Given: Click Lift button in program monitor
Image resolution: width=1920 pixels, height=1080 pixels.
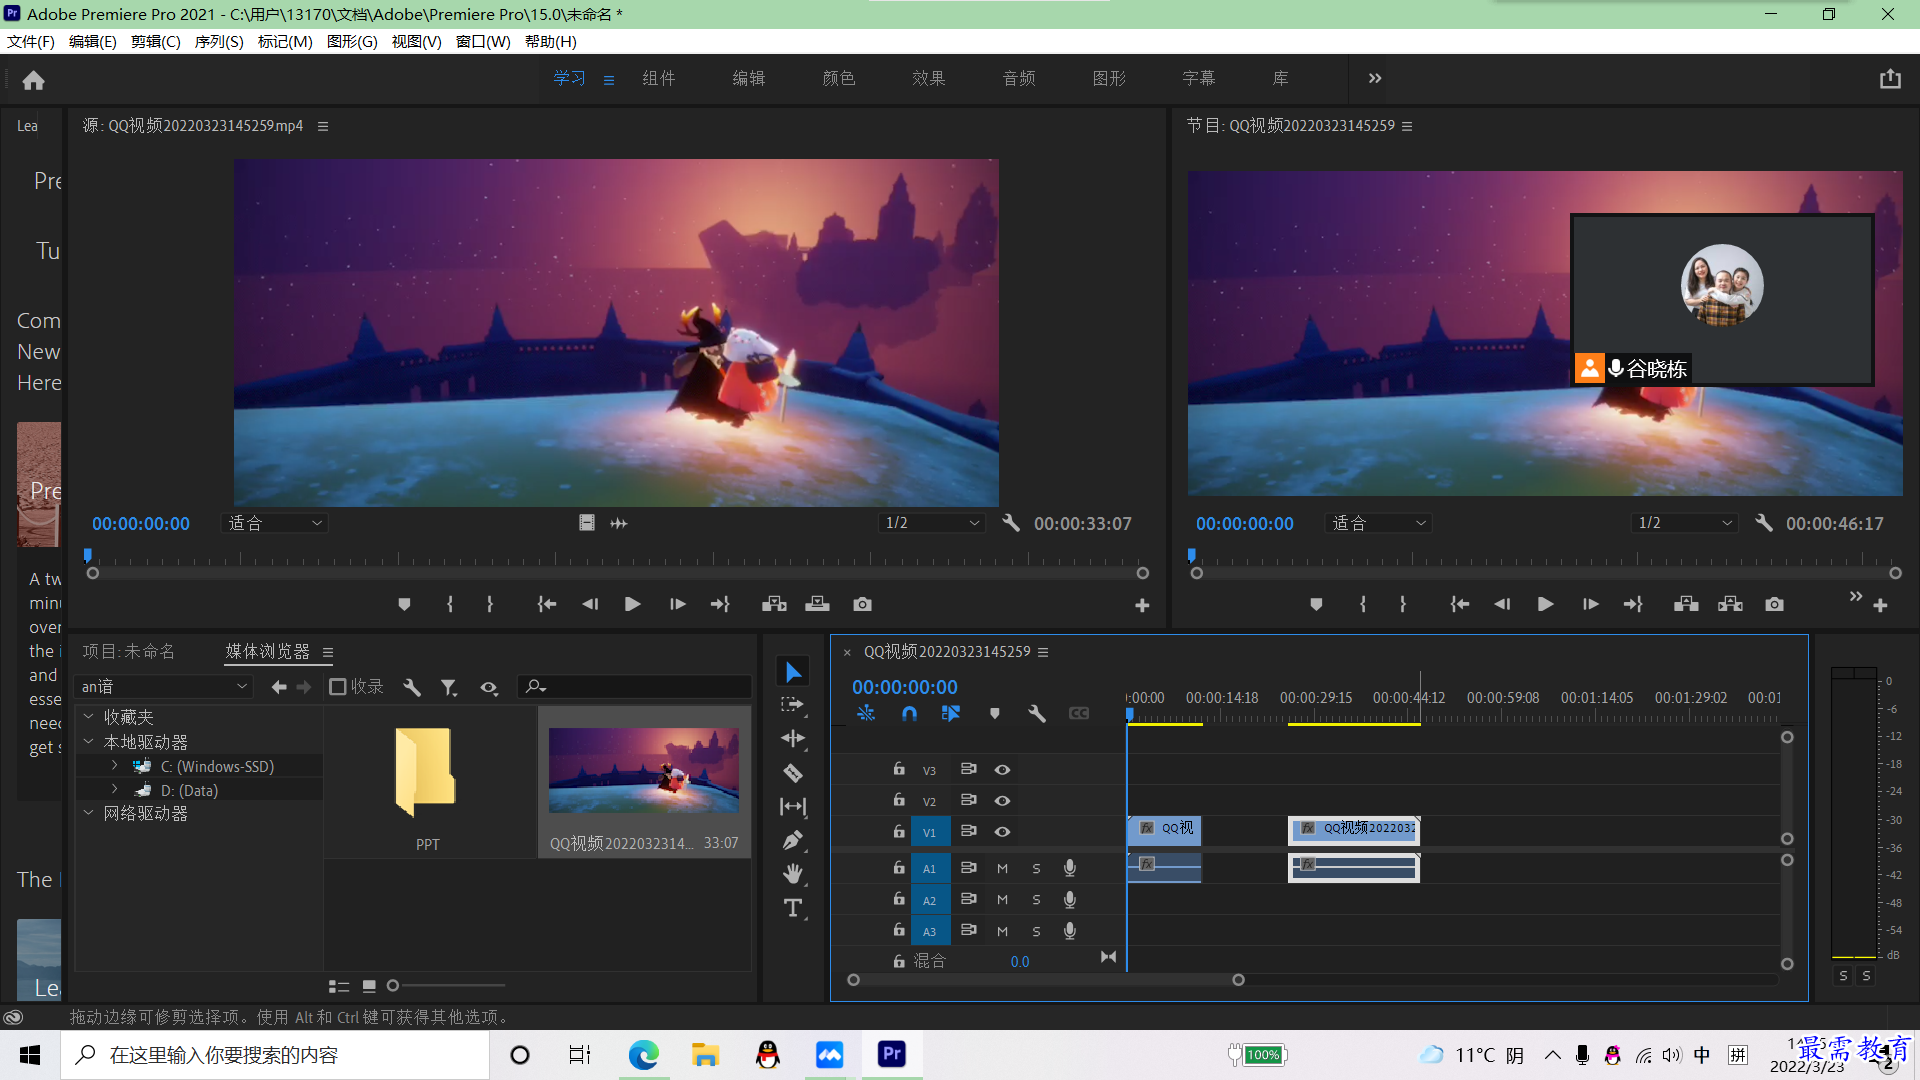Looking at the screenshot, I should coord(1686,604).
